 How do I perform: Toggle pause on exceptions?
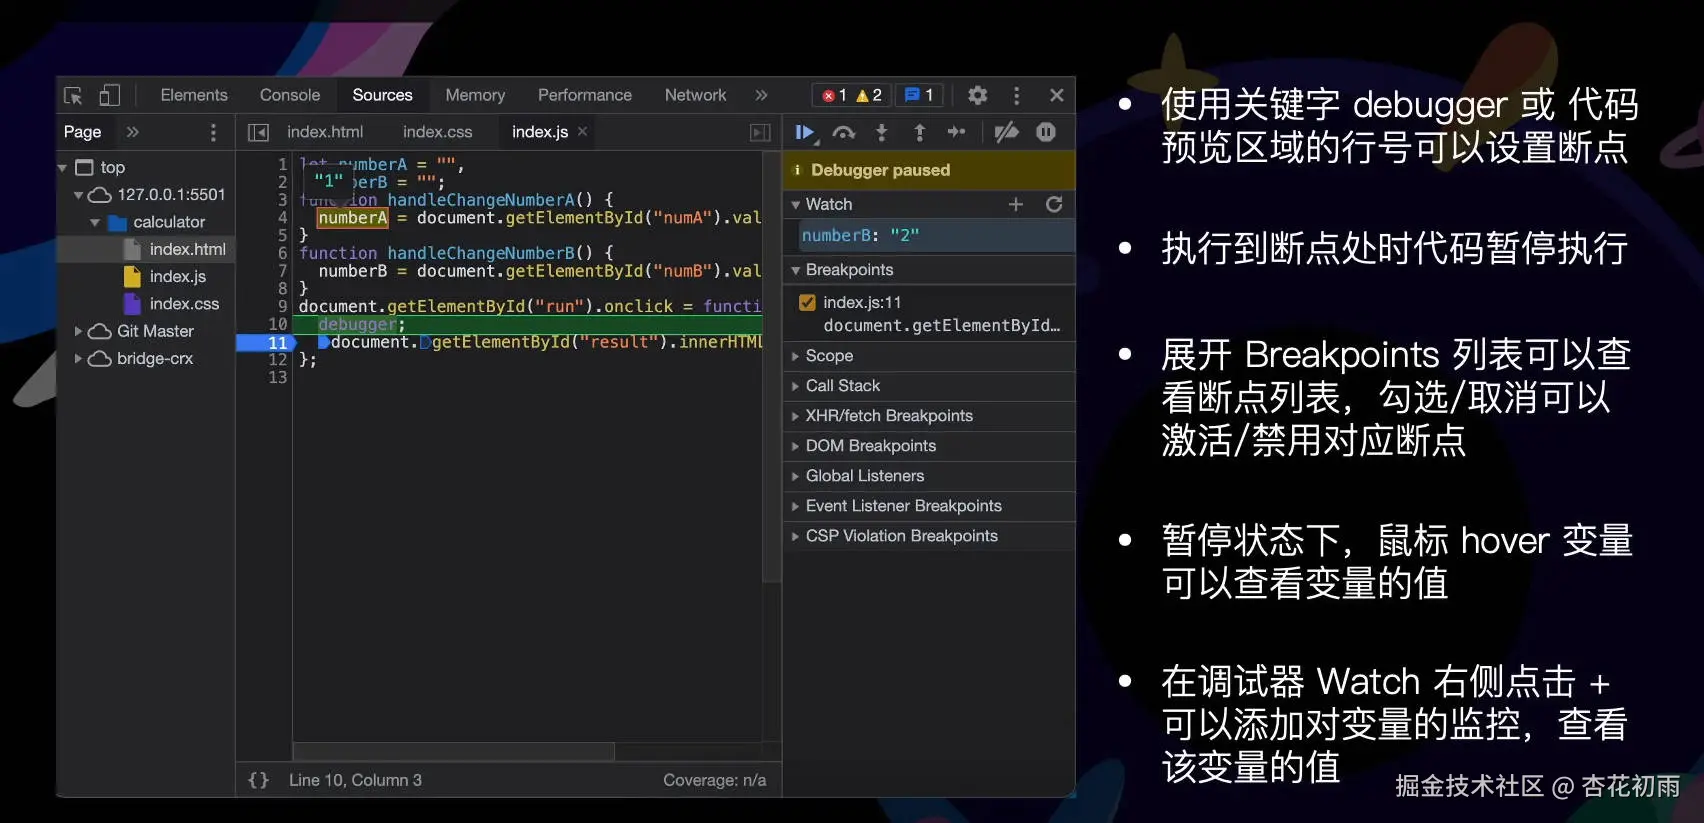coord(1046,132)
